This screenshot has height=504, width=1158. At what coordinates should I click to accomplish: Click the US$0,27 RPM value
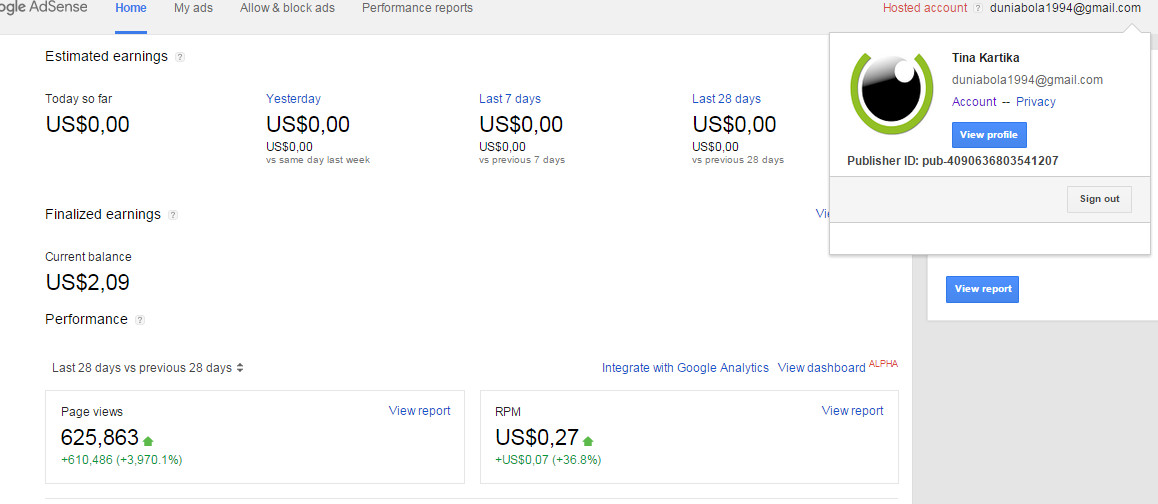[537, 437]
